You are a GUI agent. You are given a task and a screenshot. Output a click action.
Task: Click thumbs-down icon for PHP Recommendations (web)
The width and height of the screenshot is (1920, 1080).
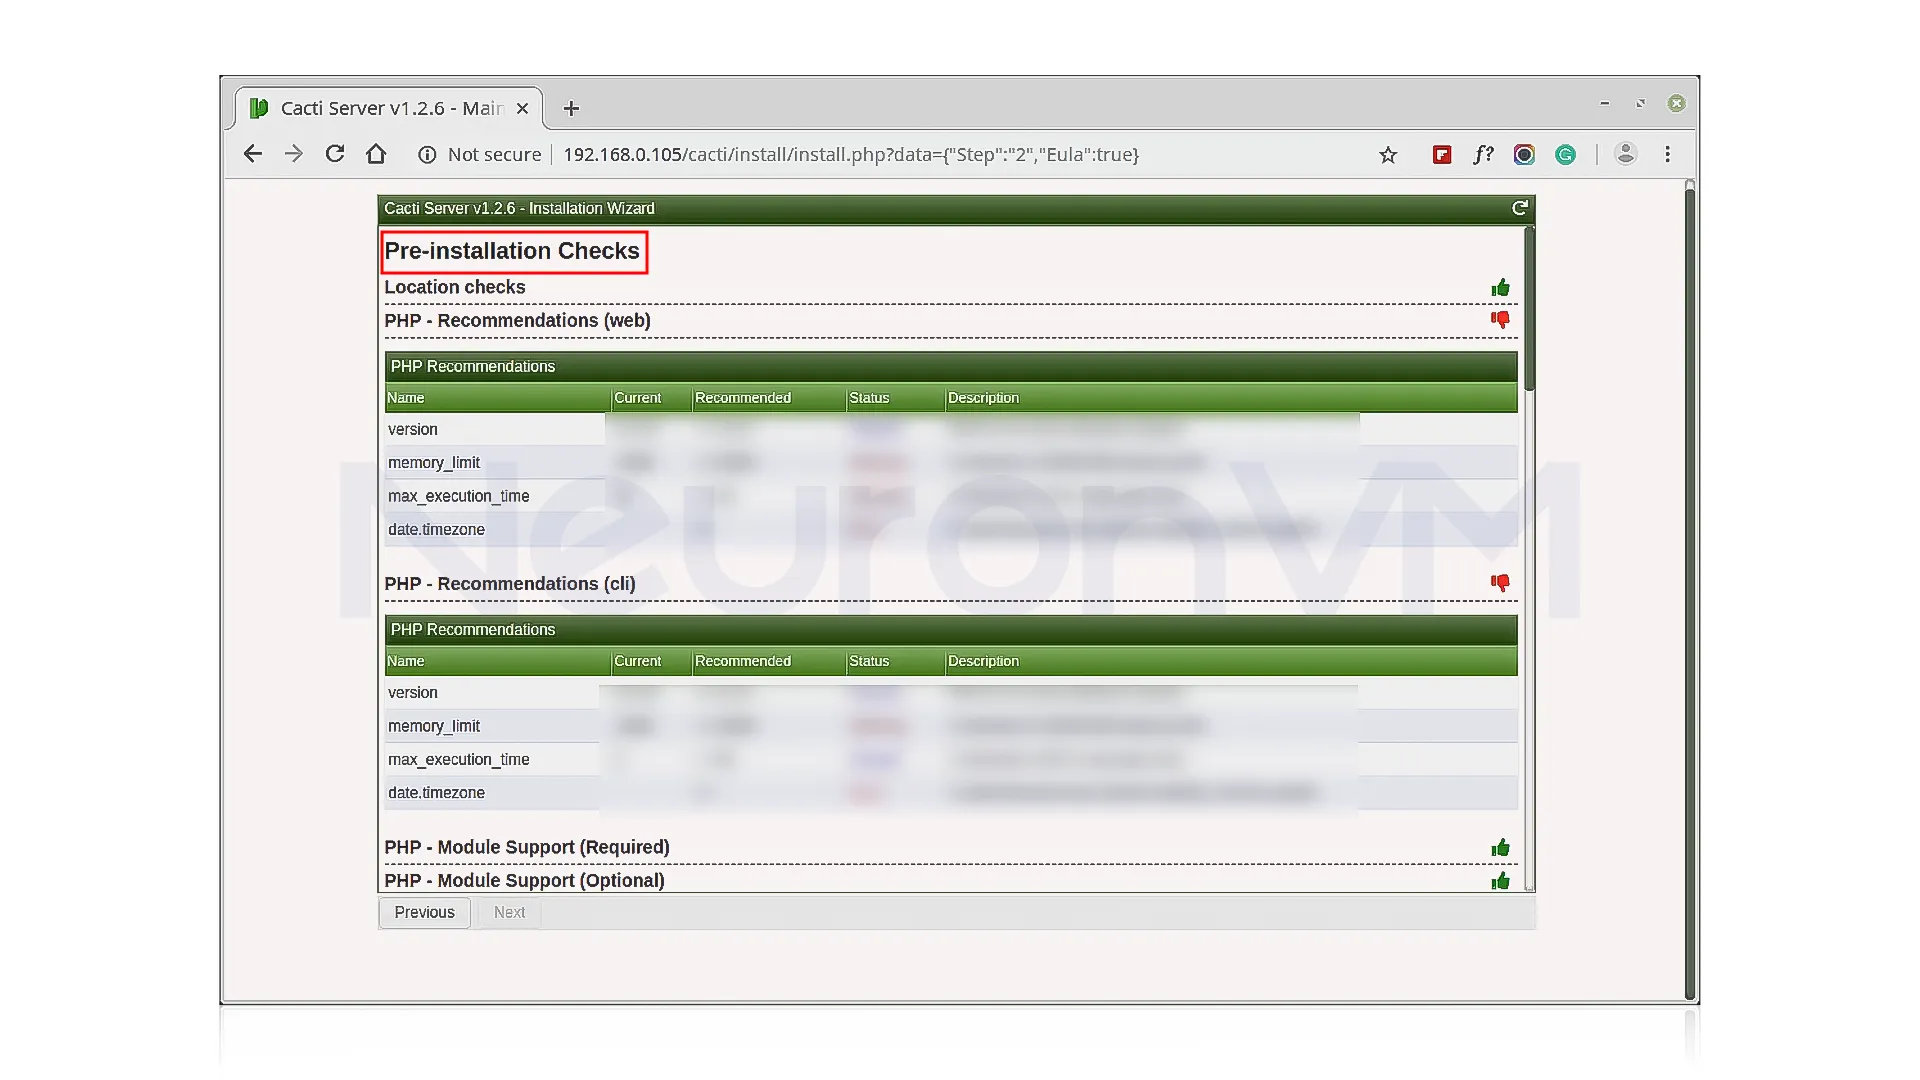pos(1500,320)
